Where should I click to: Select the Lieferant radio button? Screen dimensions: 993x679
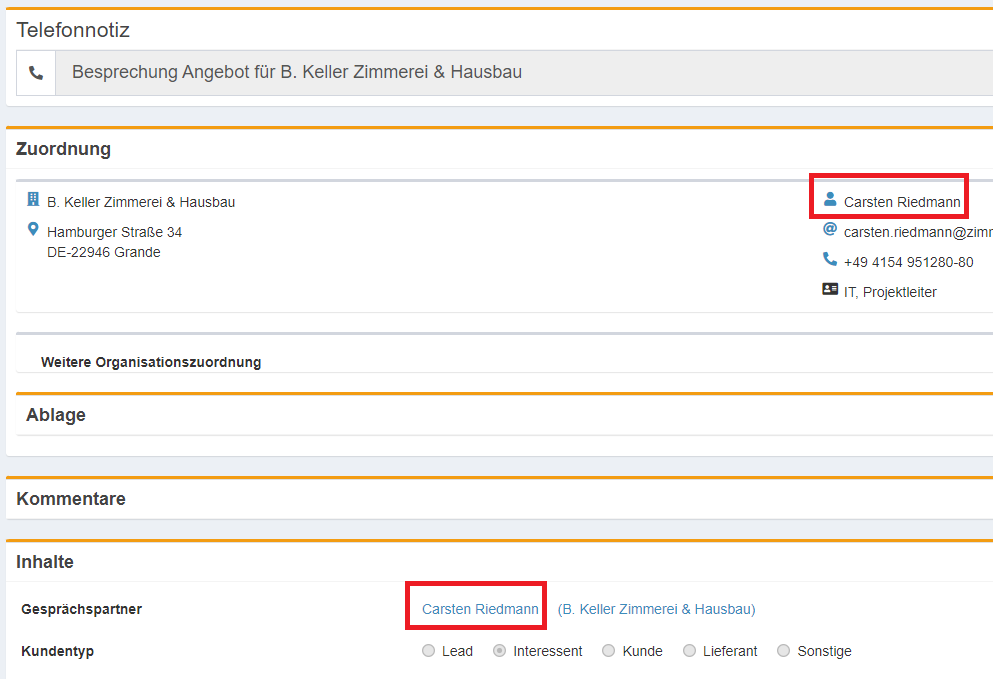[x=689, y=651]
